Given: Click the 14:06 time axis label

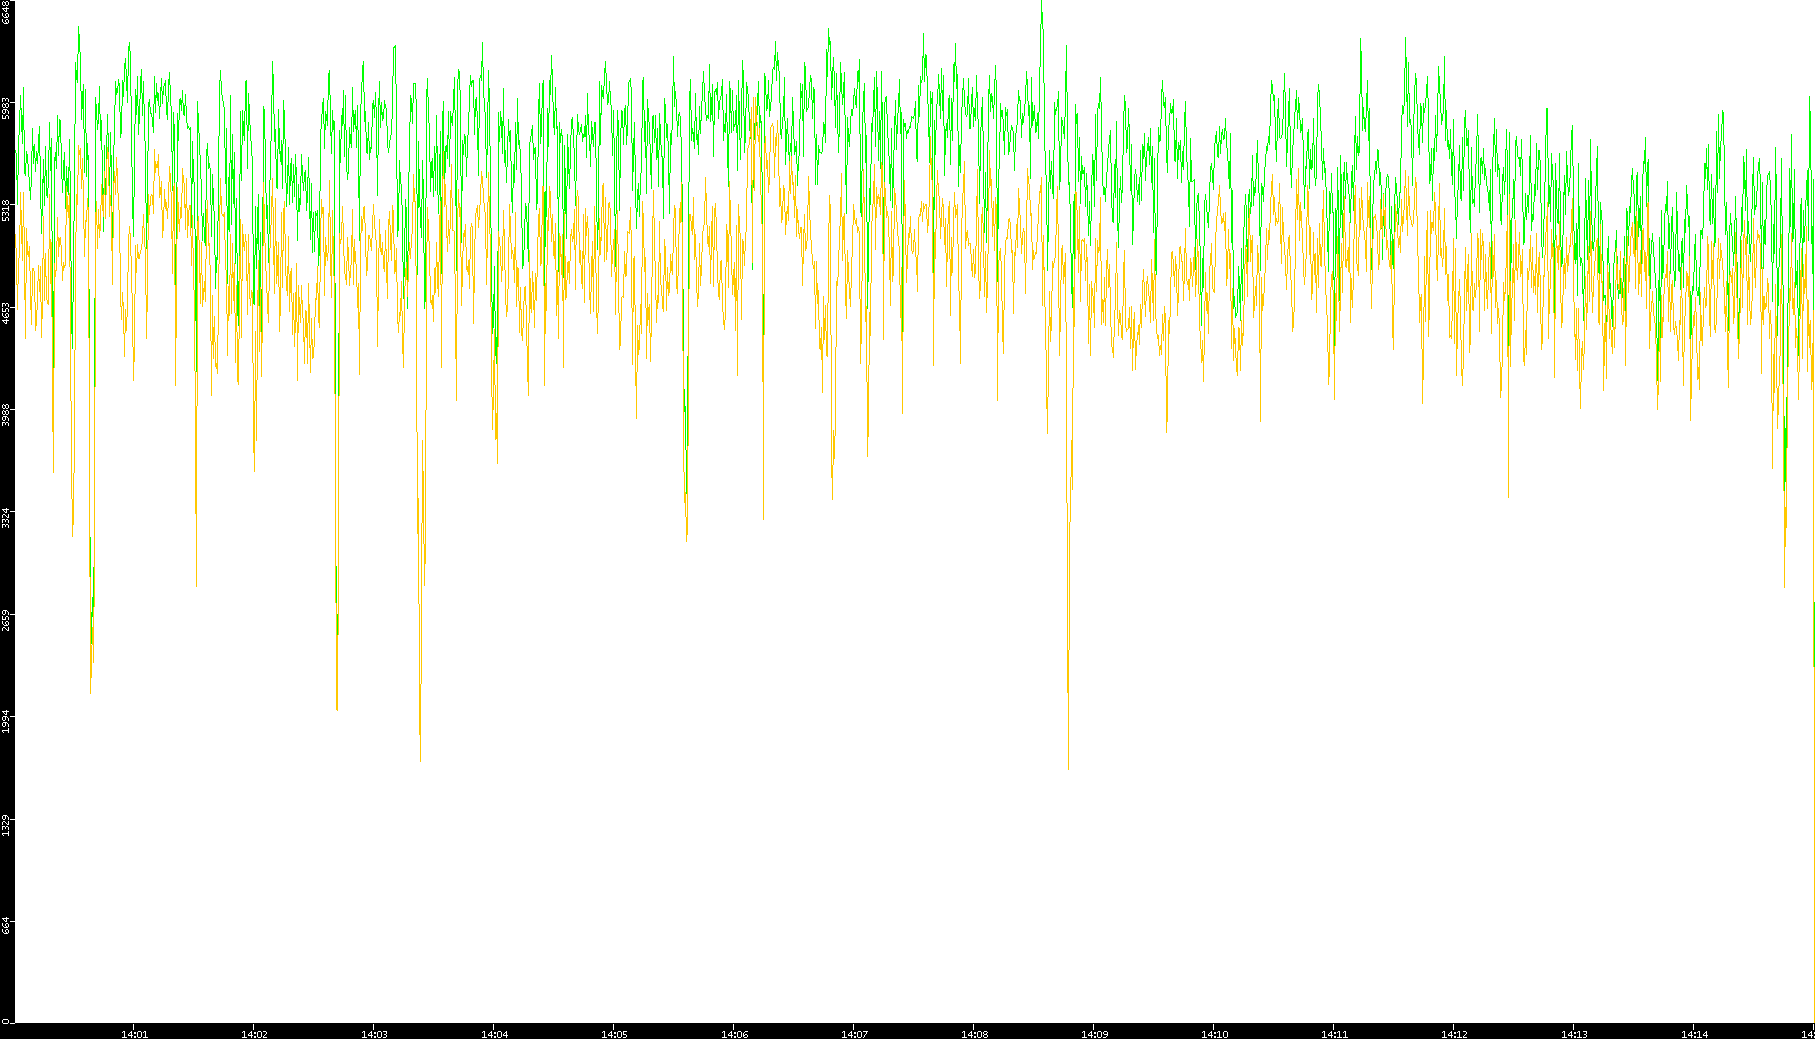Looking at the screenshot, I should [x=734, y=1034].
